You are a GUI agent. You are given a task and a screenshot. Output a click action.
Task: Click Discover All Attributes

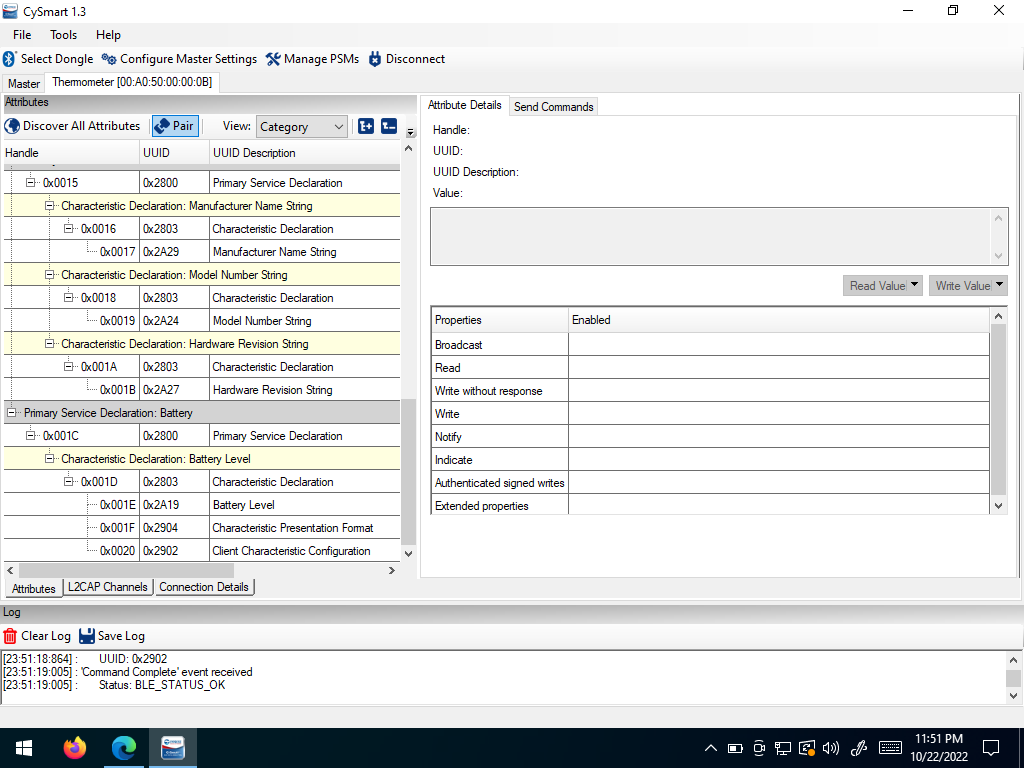(72, 126)
